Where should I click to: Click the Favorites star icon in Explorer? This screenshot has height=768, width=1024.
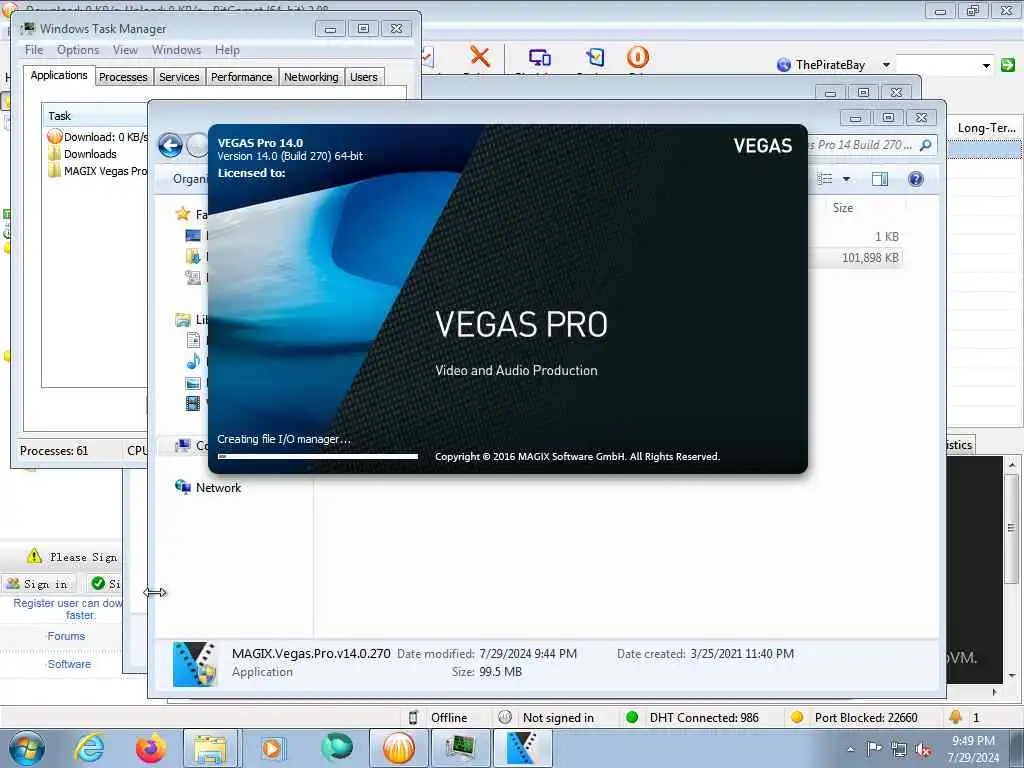183,214
